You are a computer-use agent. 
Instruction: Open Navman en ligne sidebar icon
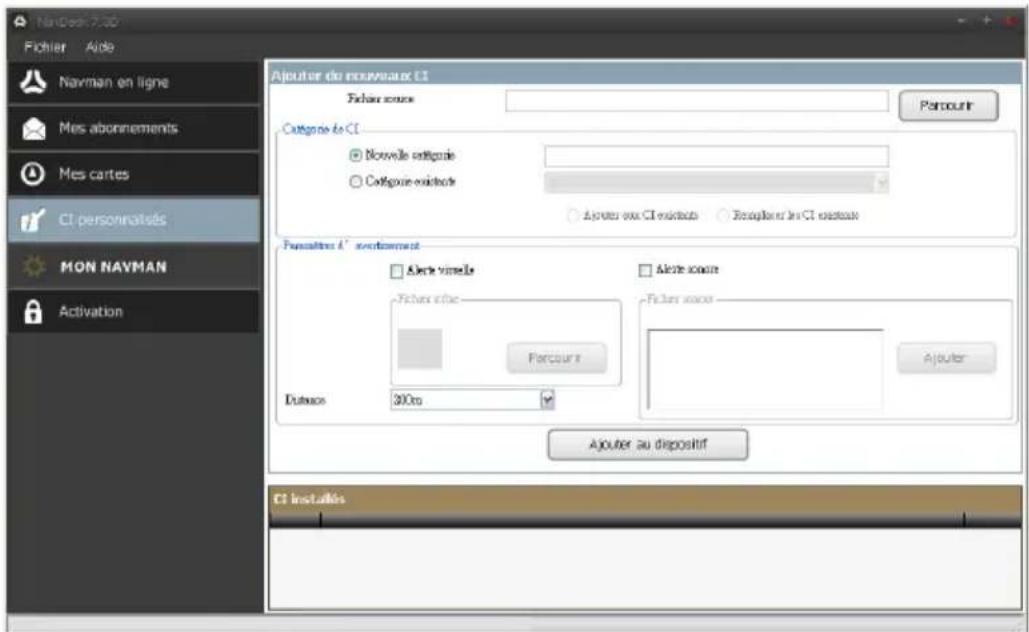click(x=33, y=82)
